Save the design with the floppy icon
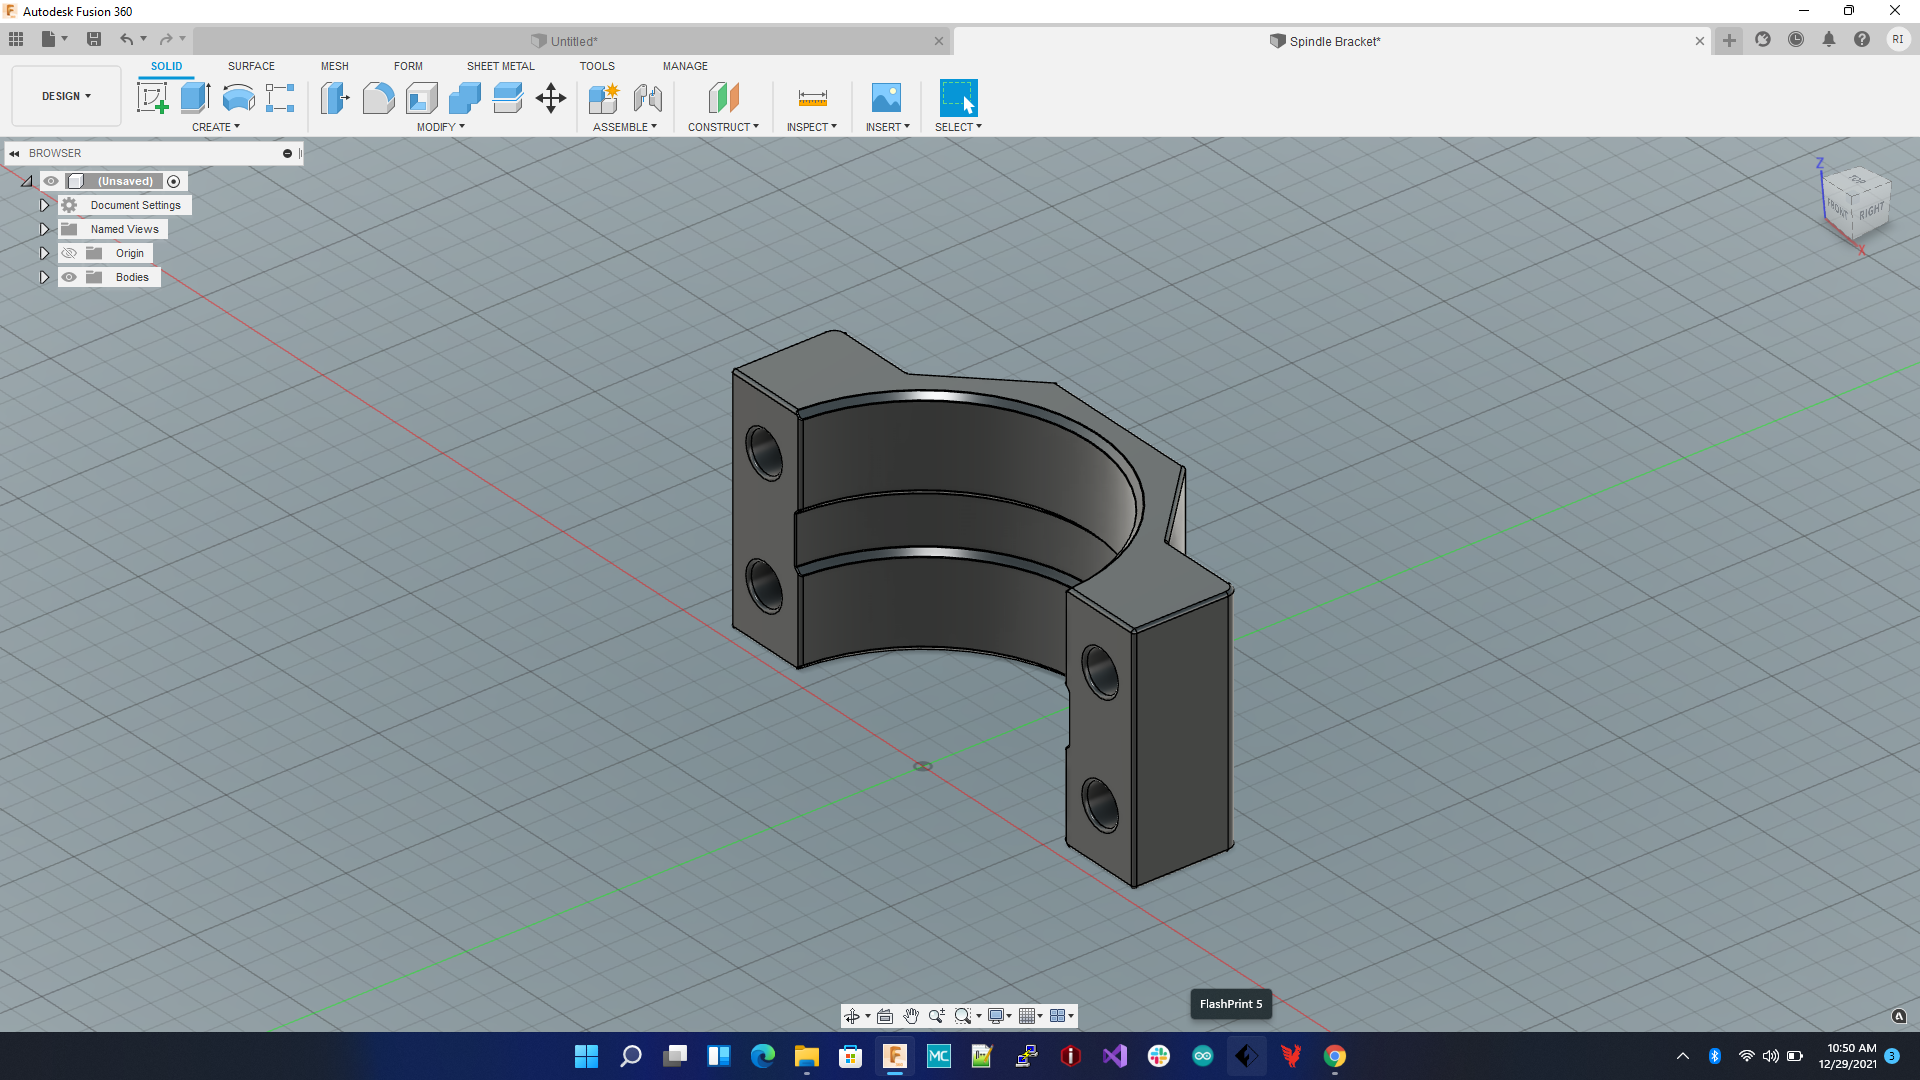This screenshot has width=1920, height=1080. click(x=94, y=39)
